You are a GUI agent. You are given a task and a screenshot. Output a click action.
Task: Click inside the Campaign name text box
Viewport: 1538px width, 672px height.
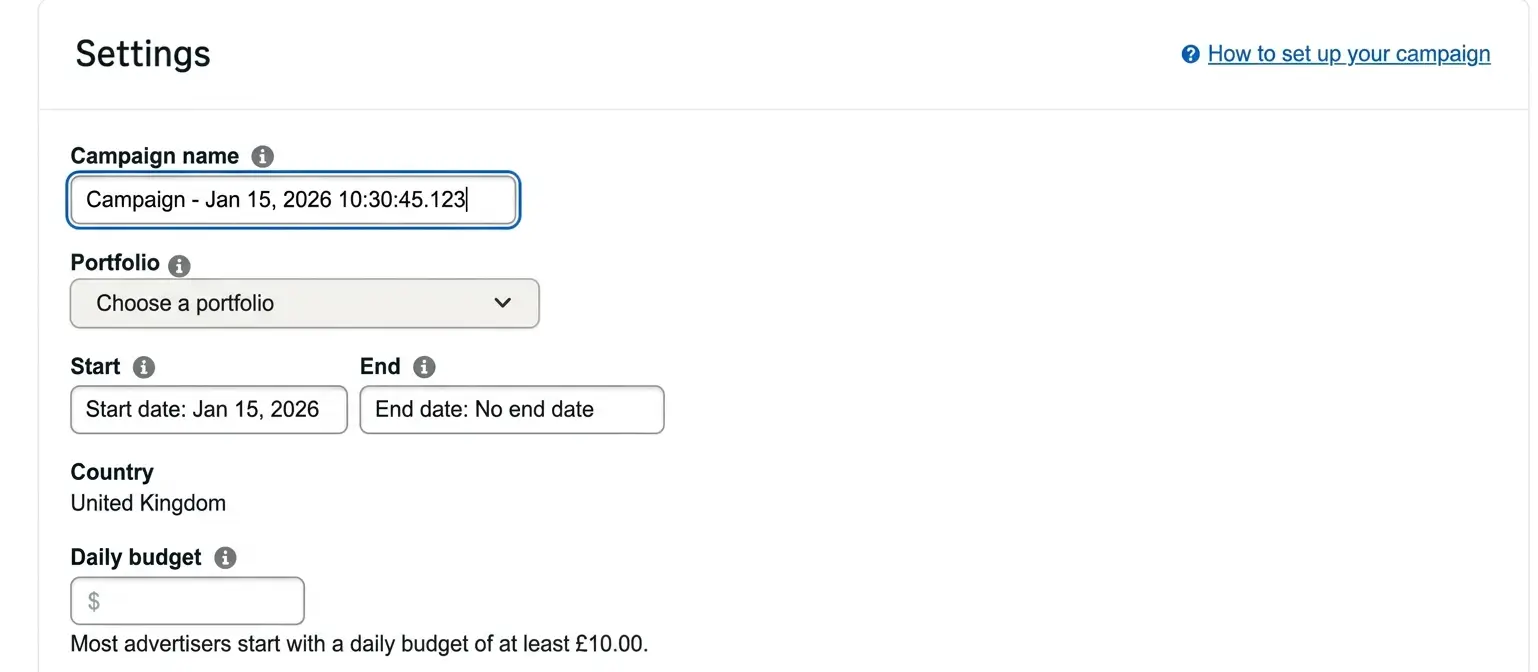coord(292,200)
